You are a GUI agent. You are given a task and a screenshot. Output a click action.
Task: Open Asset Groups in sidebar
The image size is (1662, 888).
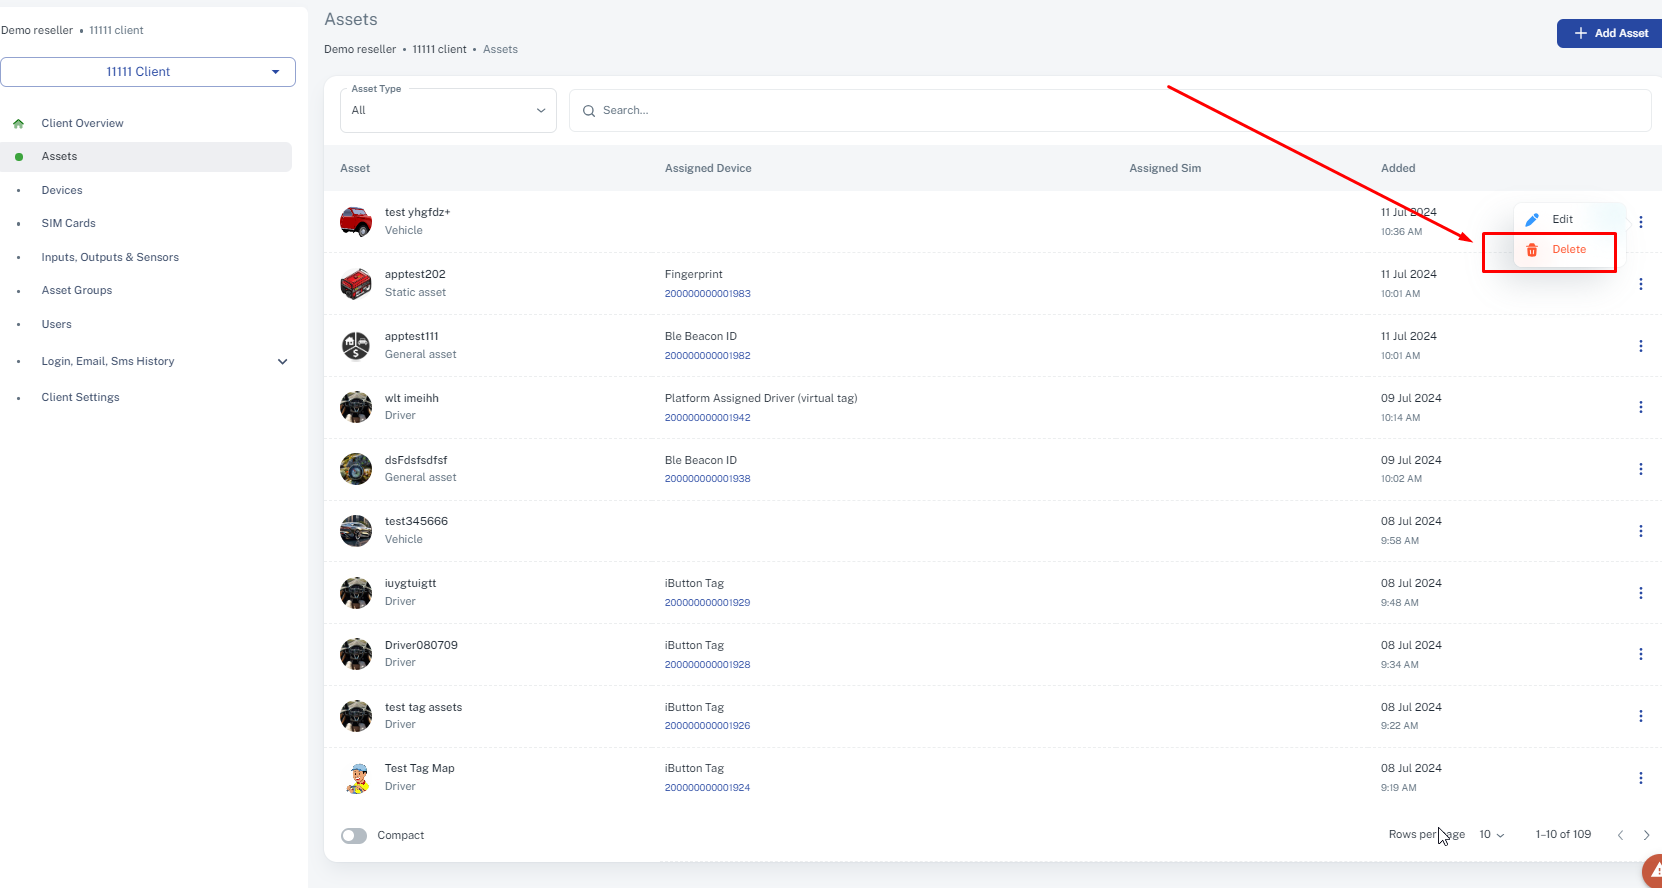point(77,290)
